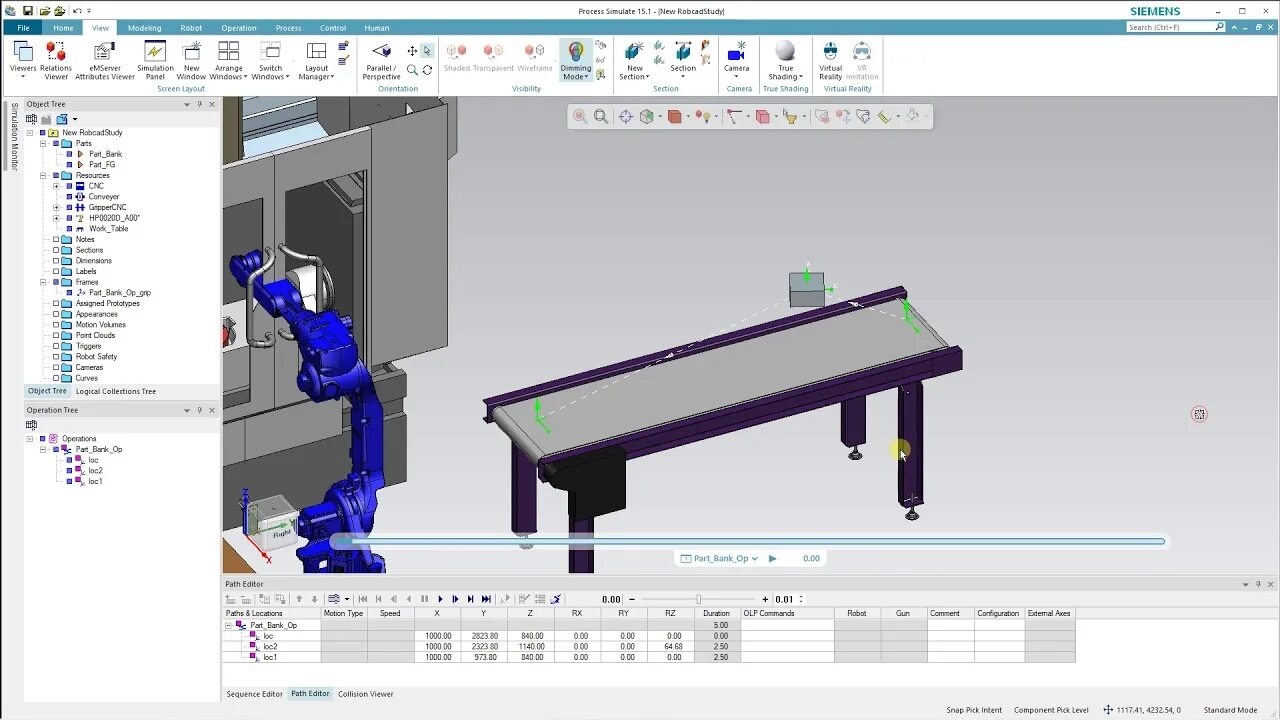1280x720 pixels.
Task: Click the Object Tree filter icon
Action: (32, 119)
